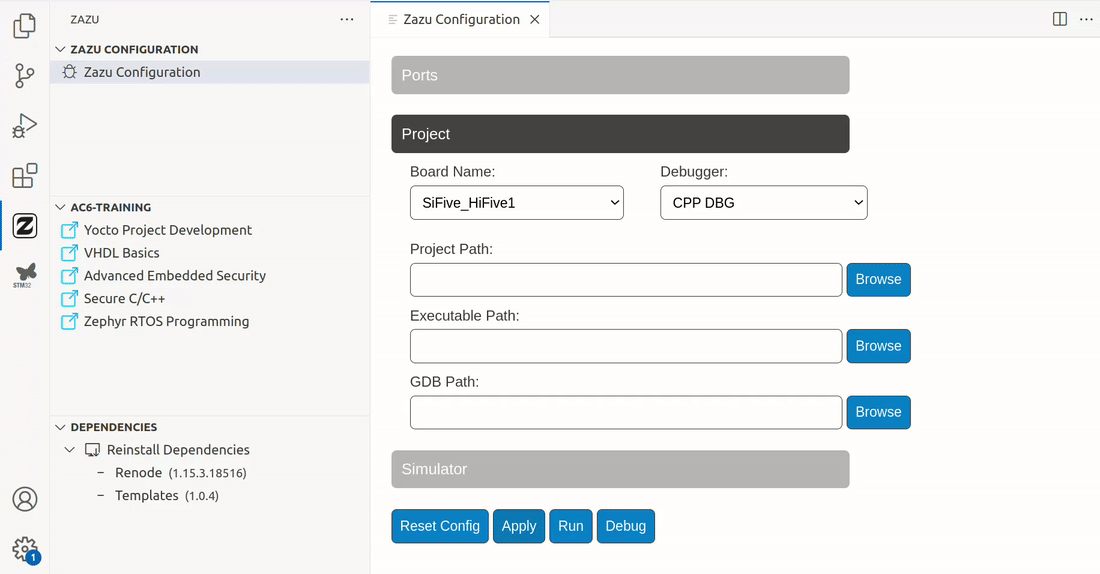Viewport: 1100px width, 574px height.
Task: Select Zazu Configuration in the sidebar
Action: coord(210,72)
